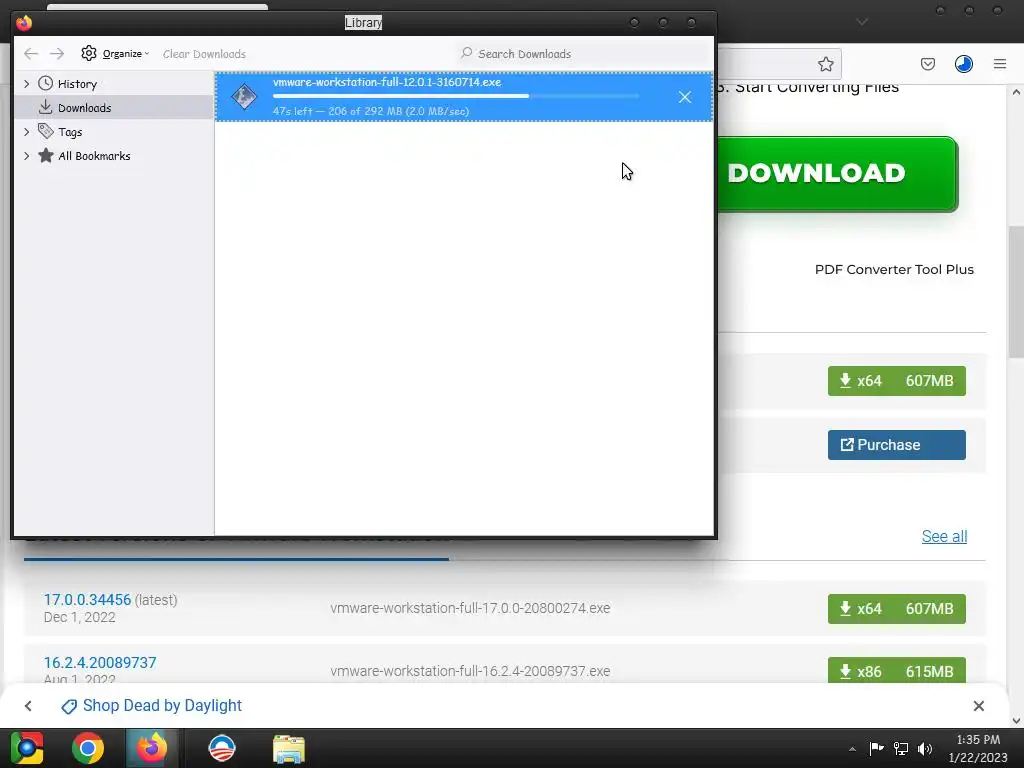Click Clear Downloads button
Image resolution: width=1024 pixels, height=768 pixels.
(204, 54)
